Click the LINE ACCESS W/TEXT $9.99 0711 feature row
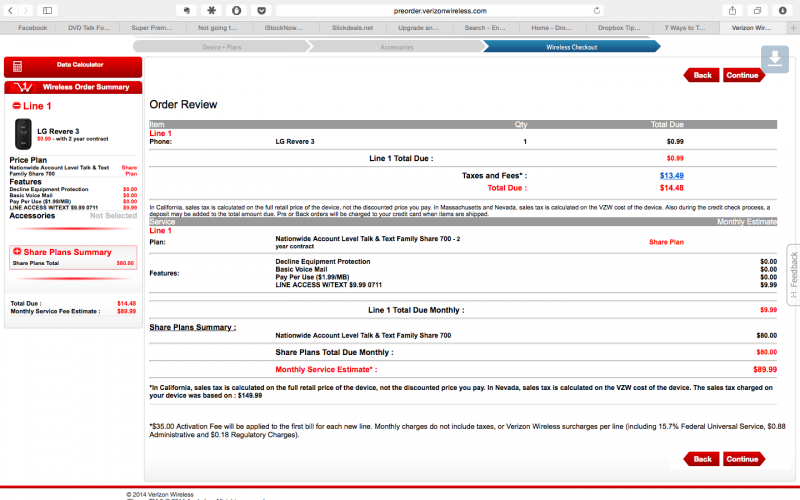The image size is (800, 500). click(x=329, y=285)
